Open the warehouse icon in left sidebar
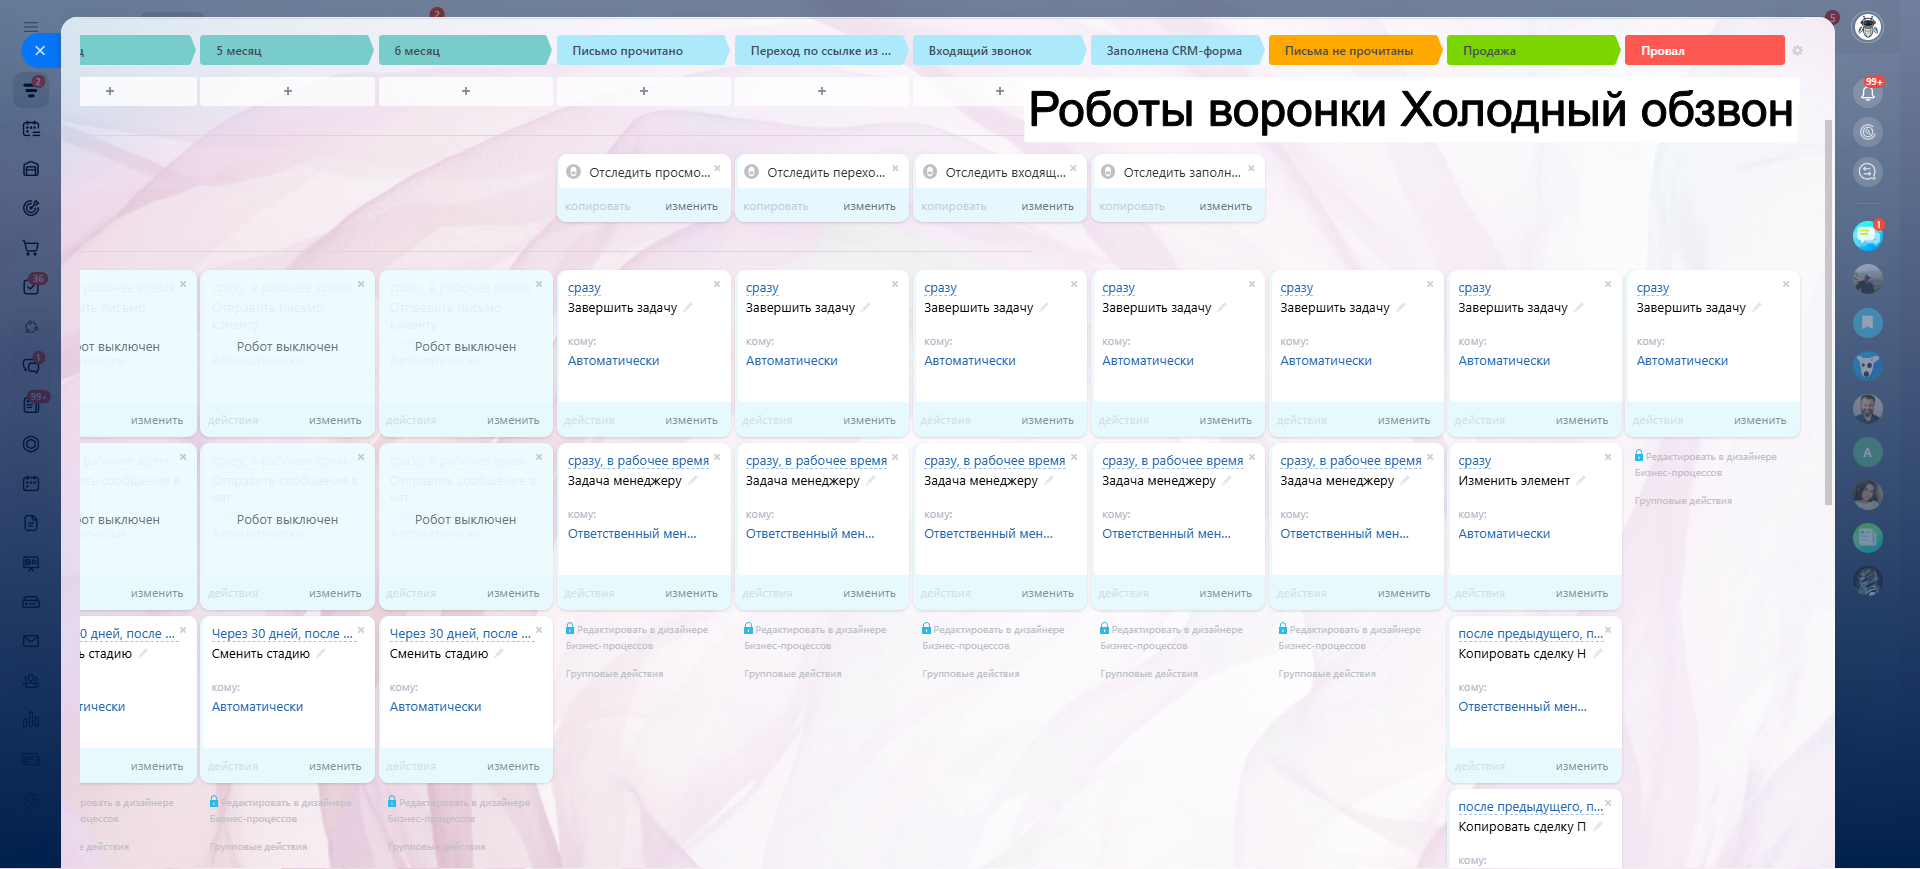 click(31, 169)
